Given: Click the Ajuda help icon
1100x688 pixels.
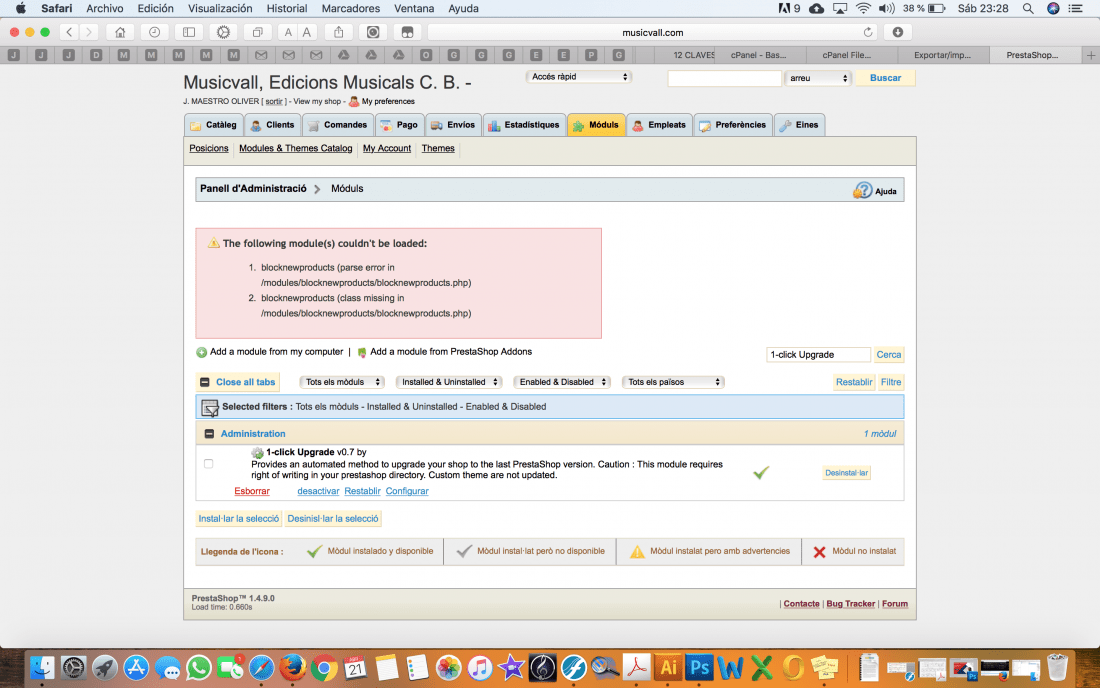Looking at the screenshot, I should tap(862, 190).
